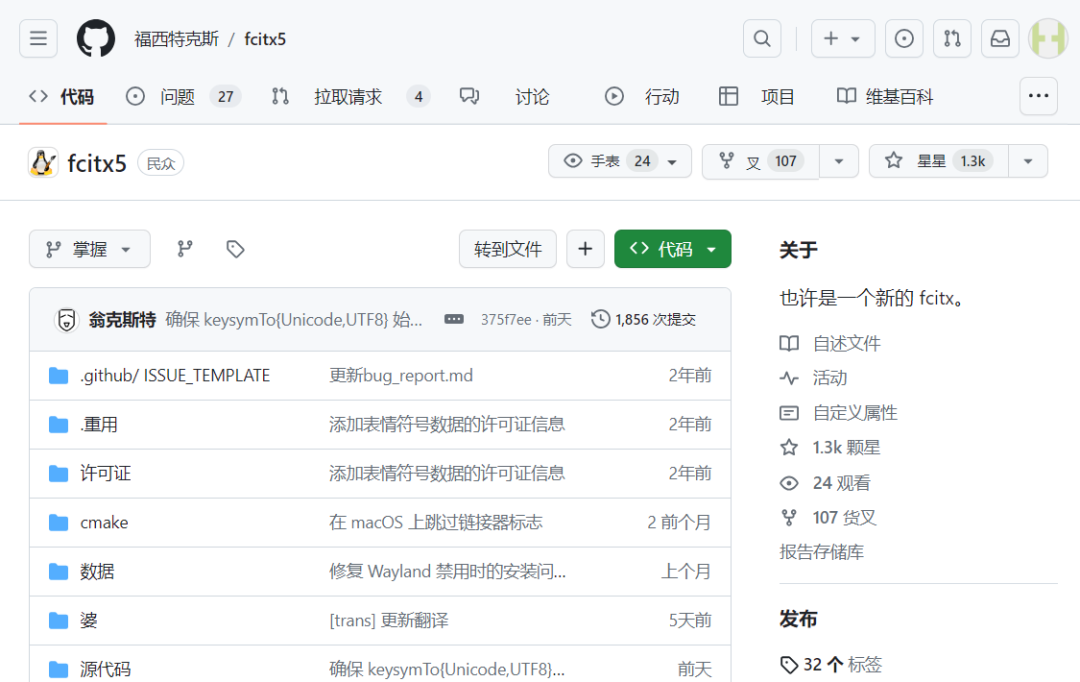Screen dimensions: 1080x682
Task: Open the create-new plus dropdown
Action: tap(842, 39)
